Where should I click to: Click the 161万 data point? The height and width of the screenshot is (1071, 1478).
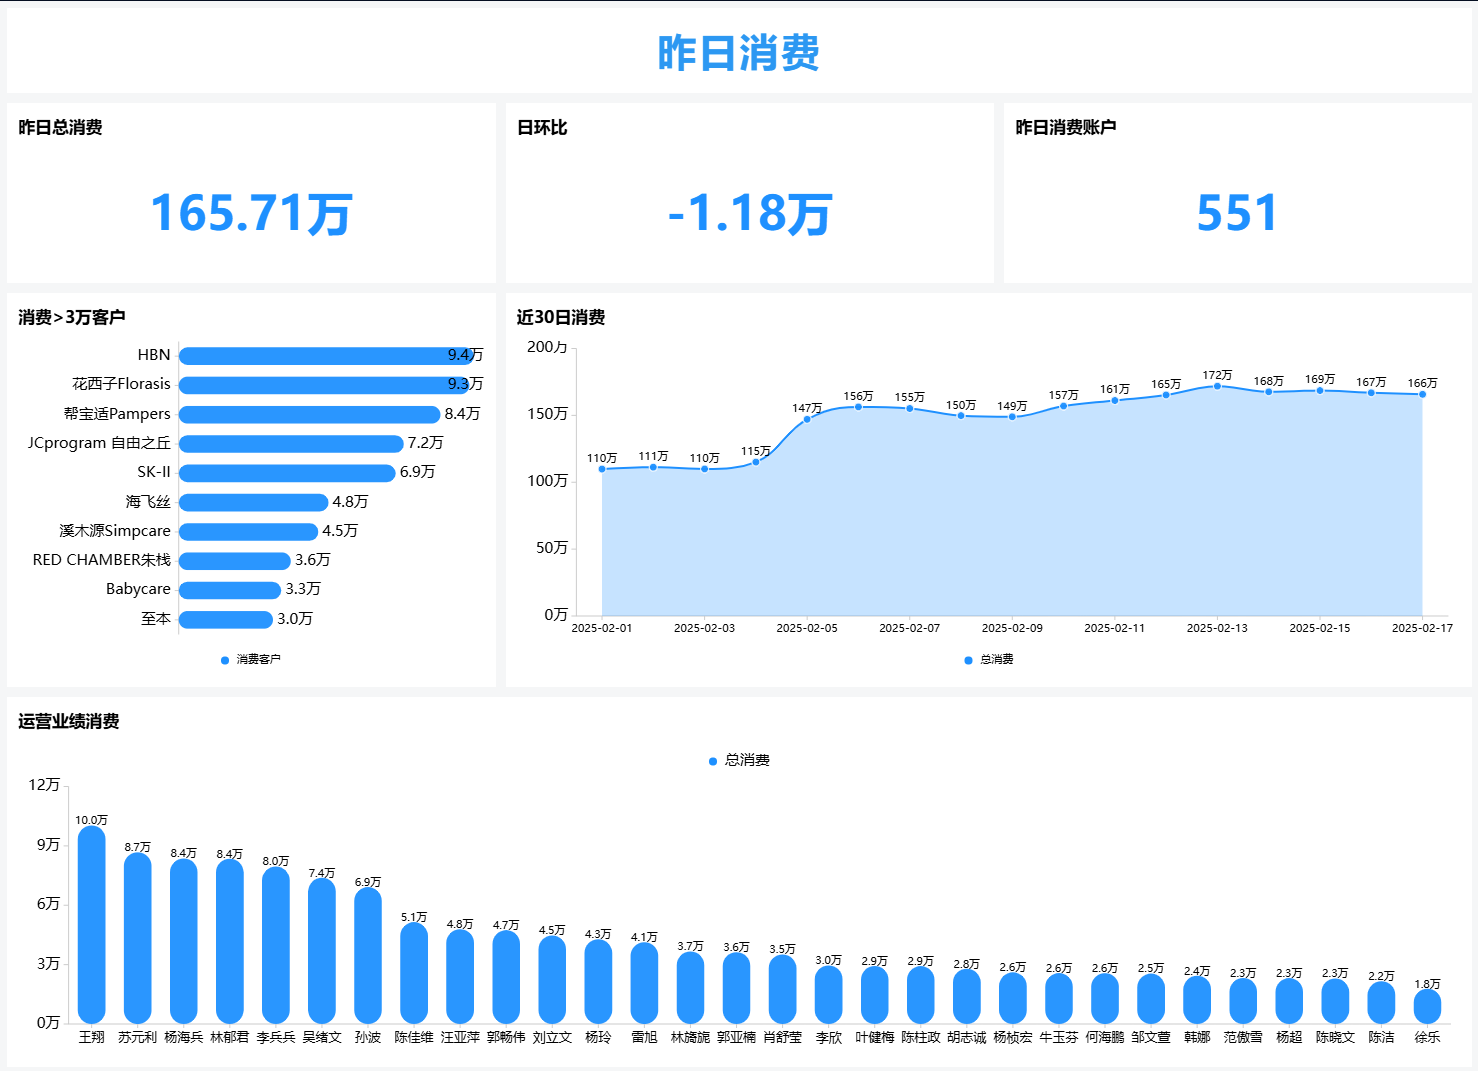pos(1115,400)
